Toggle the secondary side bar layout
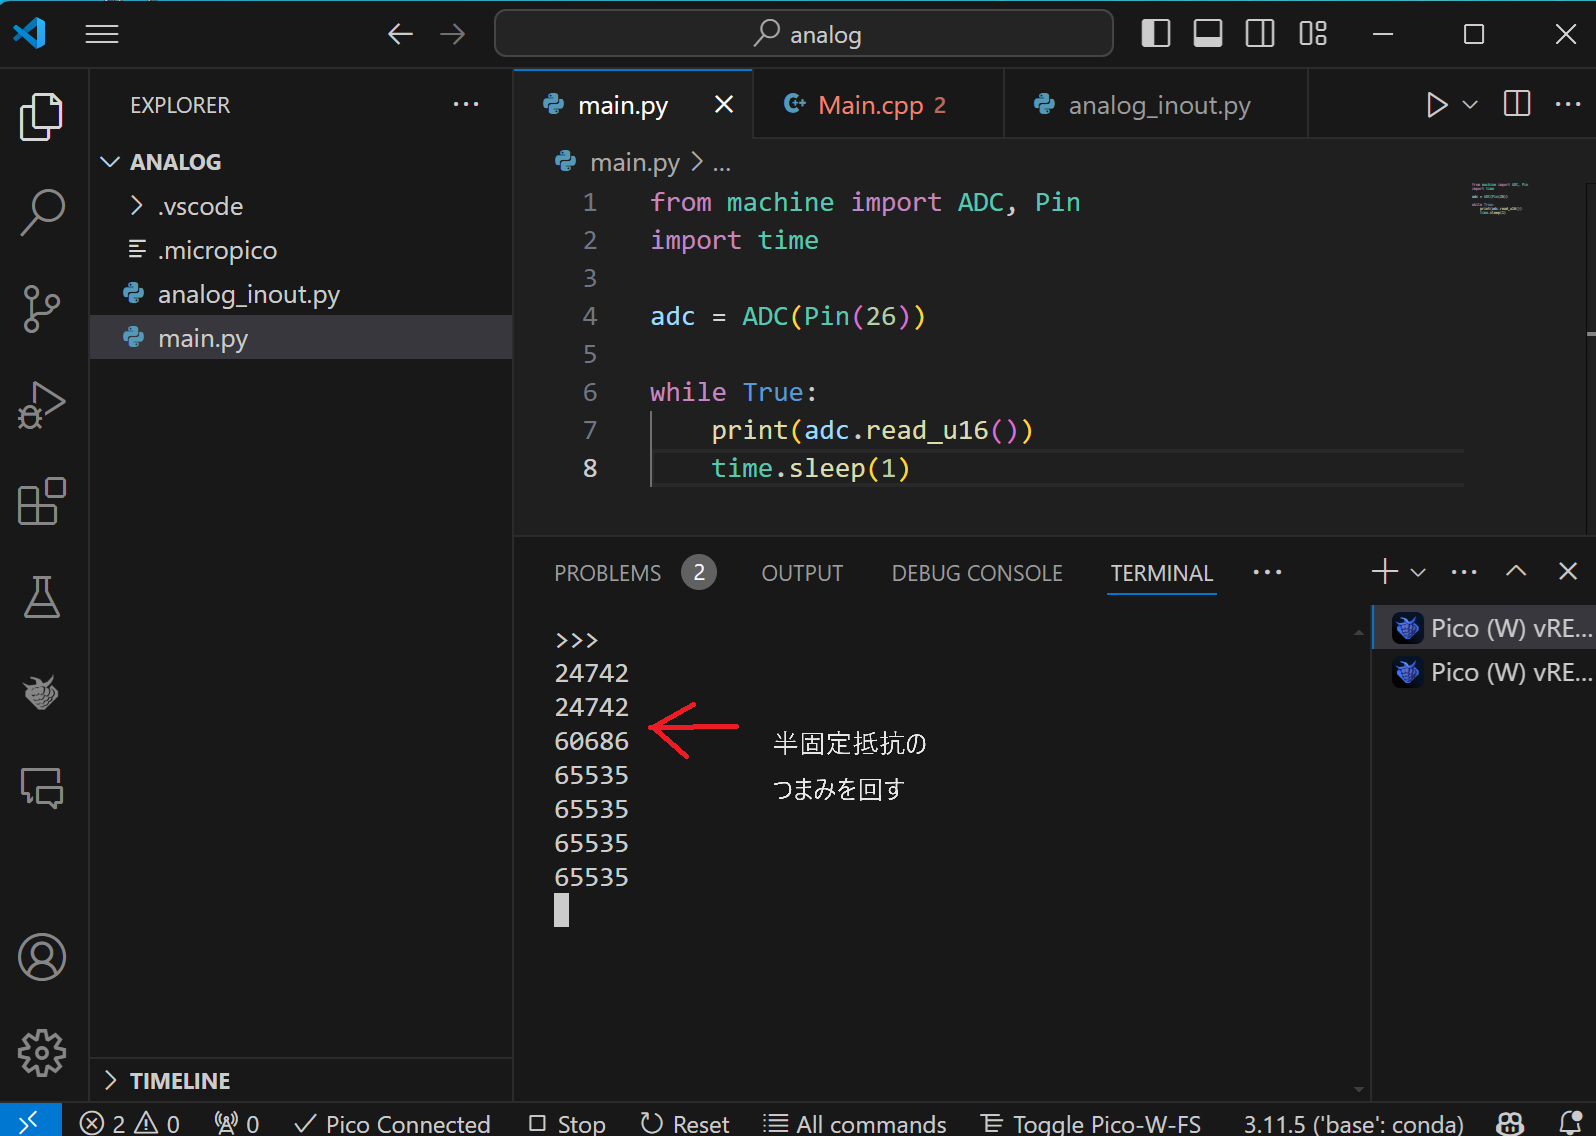 [1260, 34]
